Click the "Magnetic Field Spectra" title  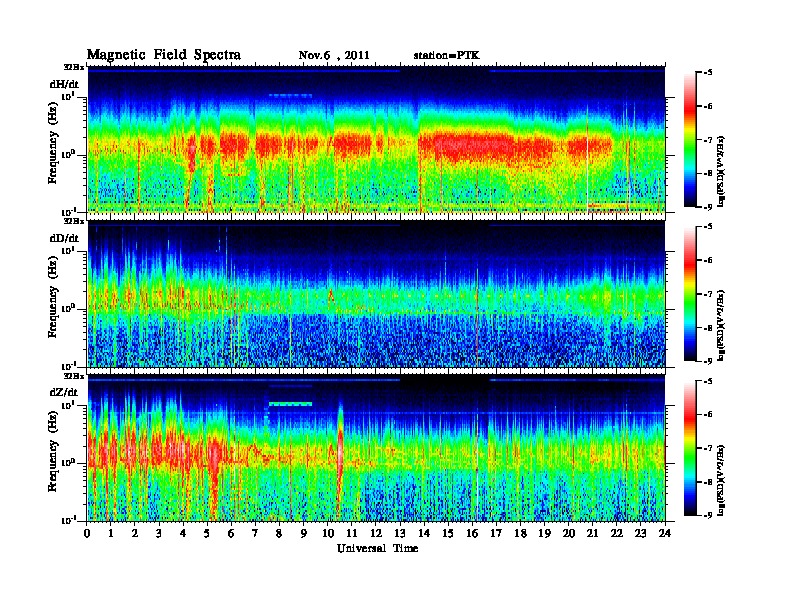(x=164, y=55)
